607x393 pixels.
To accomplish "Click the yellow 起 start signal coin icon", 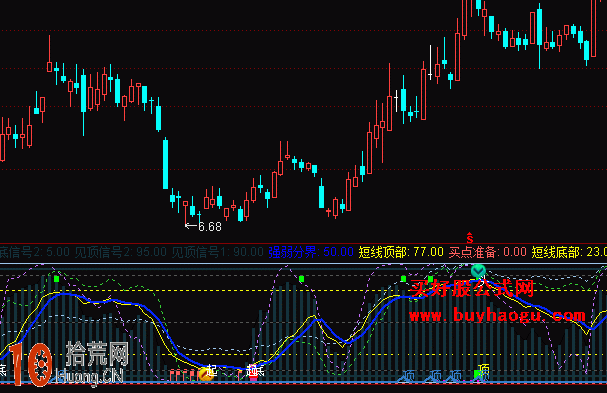I will click(x=206, y=374).
